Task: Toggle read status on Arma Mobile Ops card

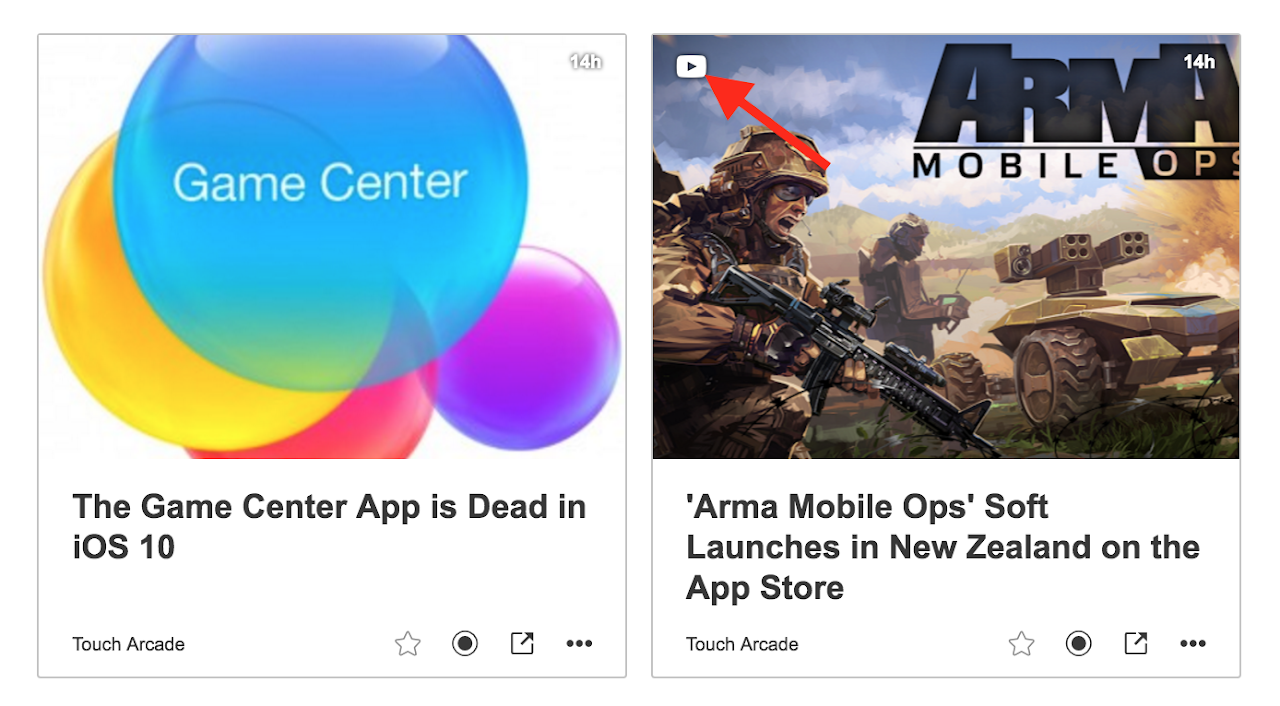Action: coord(1078,643)
